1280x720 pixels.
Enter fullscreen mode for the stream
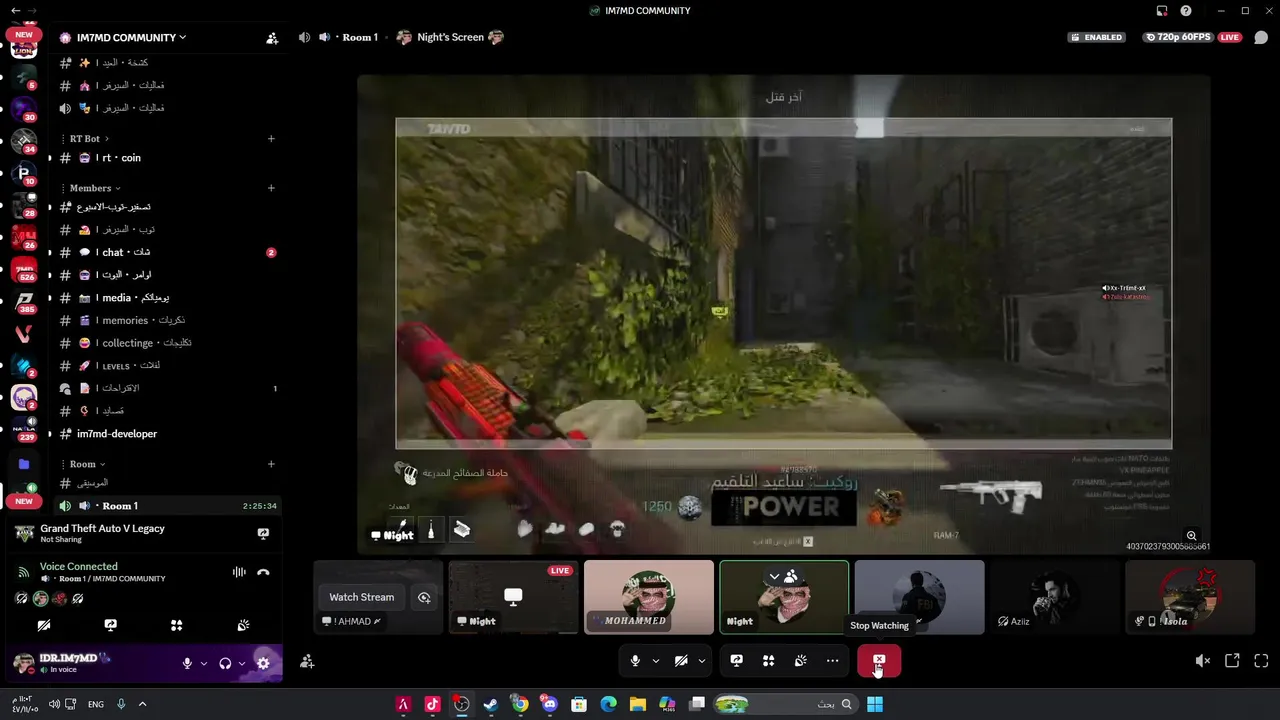coord(1261,661)
